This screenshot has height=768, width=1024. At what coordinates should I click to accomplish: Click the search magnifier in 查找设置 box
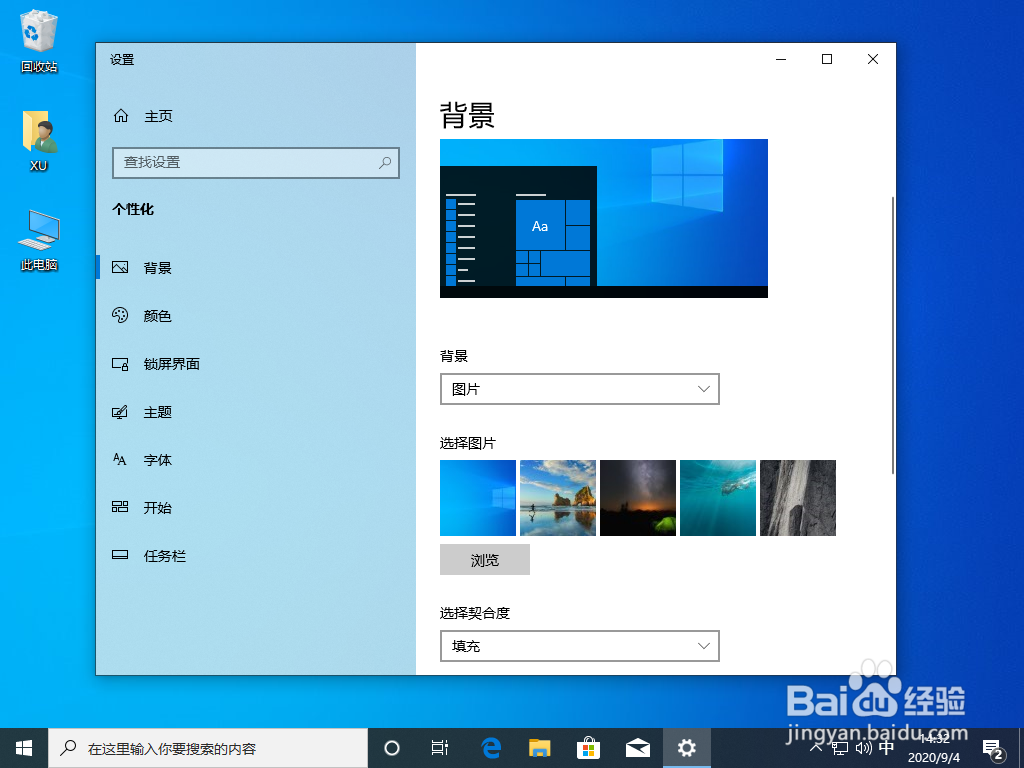point(385,163)
